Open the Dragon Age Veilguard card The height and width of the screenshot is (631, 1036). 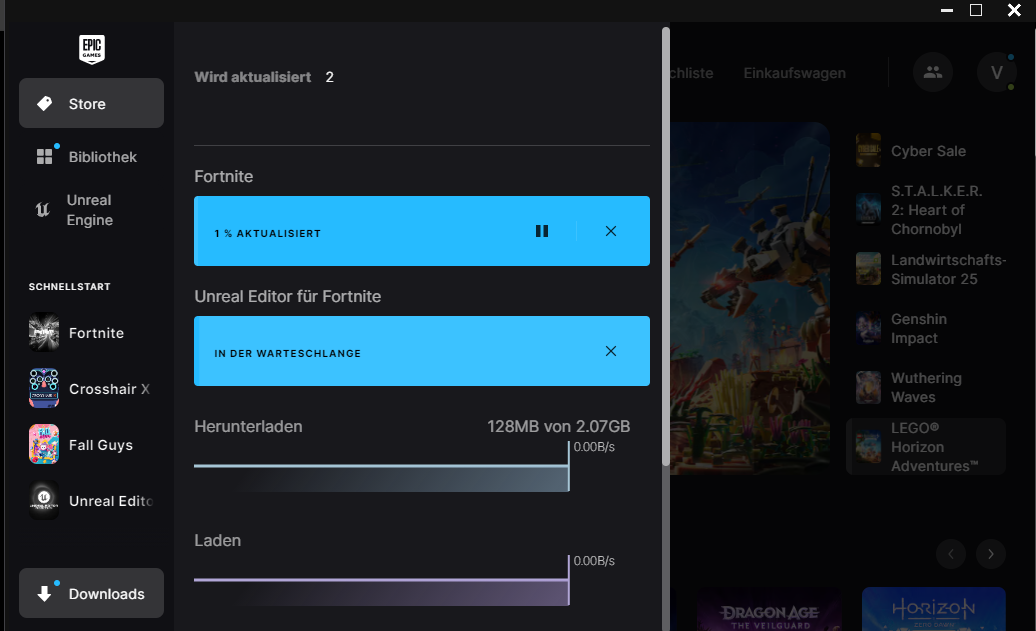point(770,610)
